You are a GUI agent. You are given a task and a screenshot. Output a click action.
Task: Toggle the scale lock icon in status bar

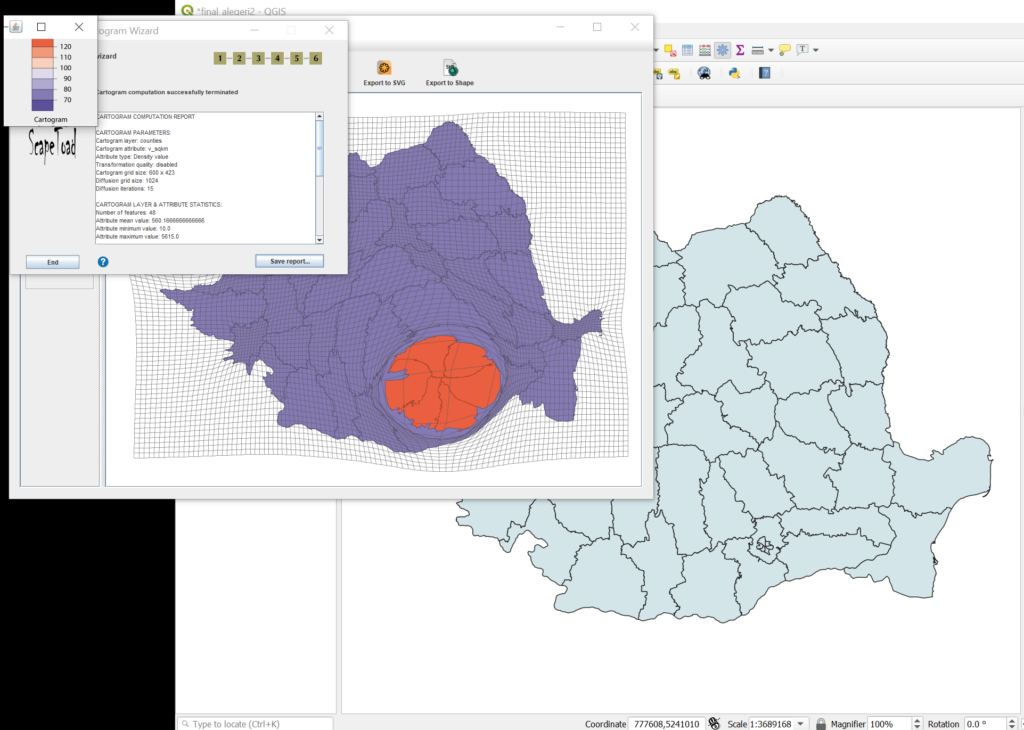[821, 723]
